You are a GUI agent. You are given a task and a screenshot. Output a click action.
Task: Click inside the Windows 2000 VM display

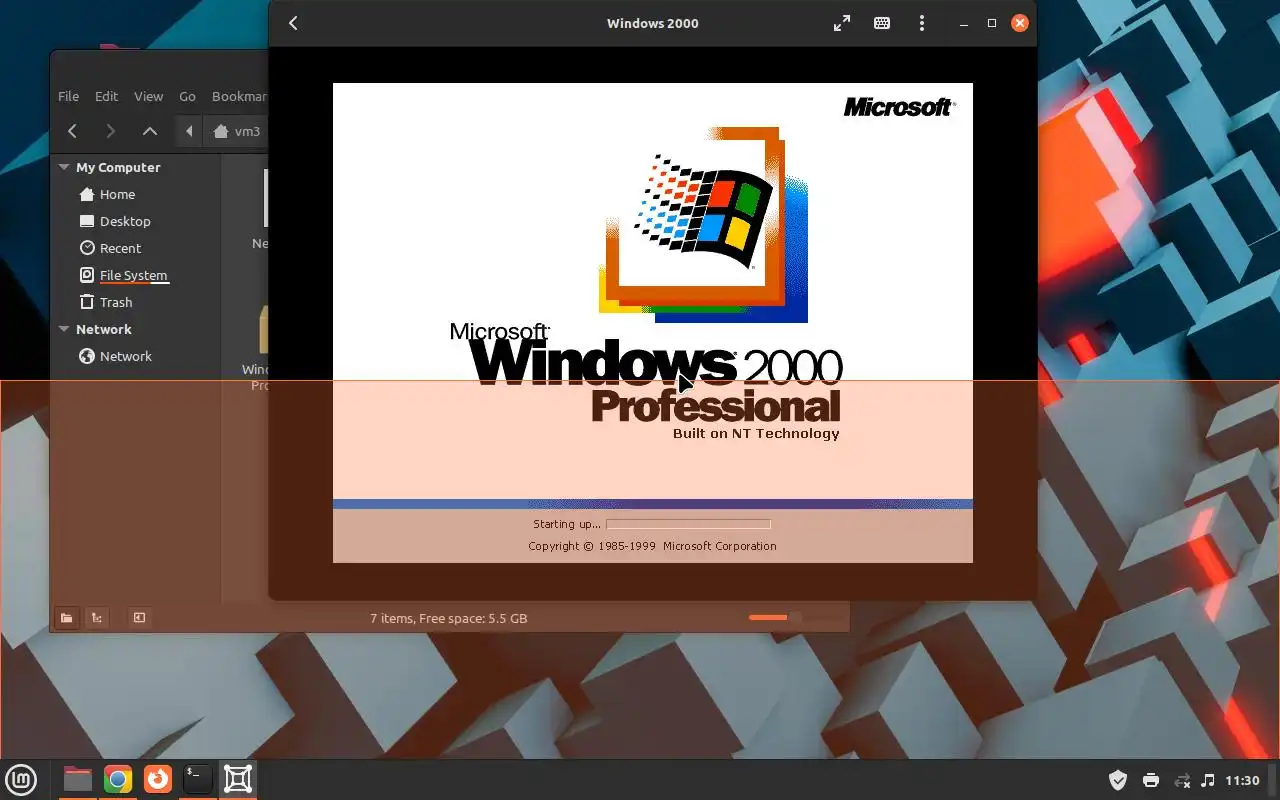[x=652, y=322]
